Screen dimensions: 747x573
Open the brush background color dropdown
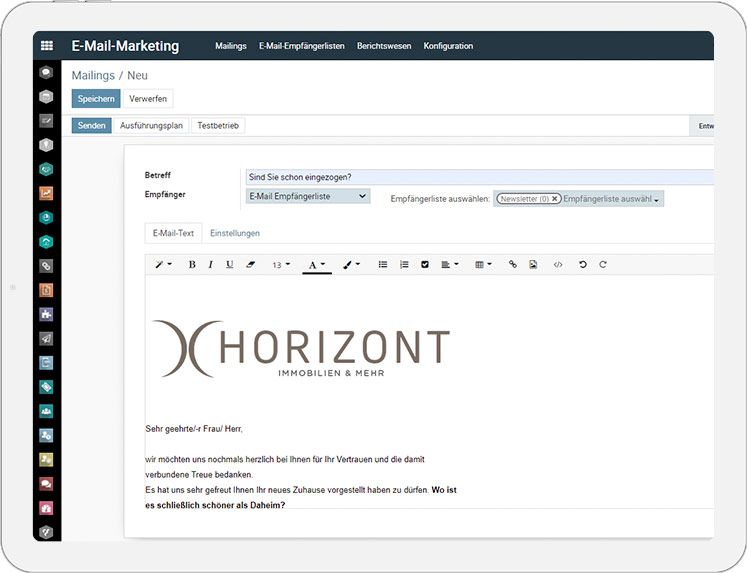click(x=352, y=265)
